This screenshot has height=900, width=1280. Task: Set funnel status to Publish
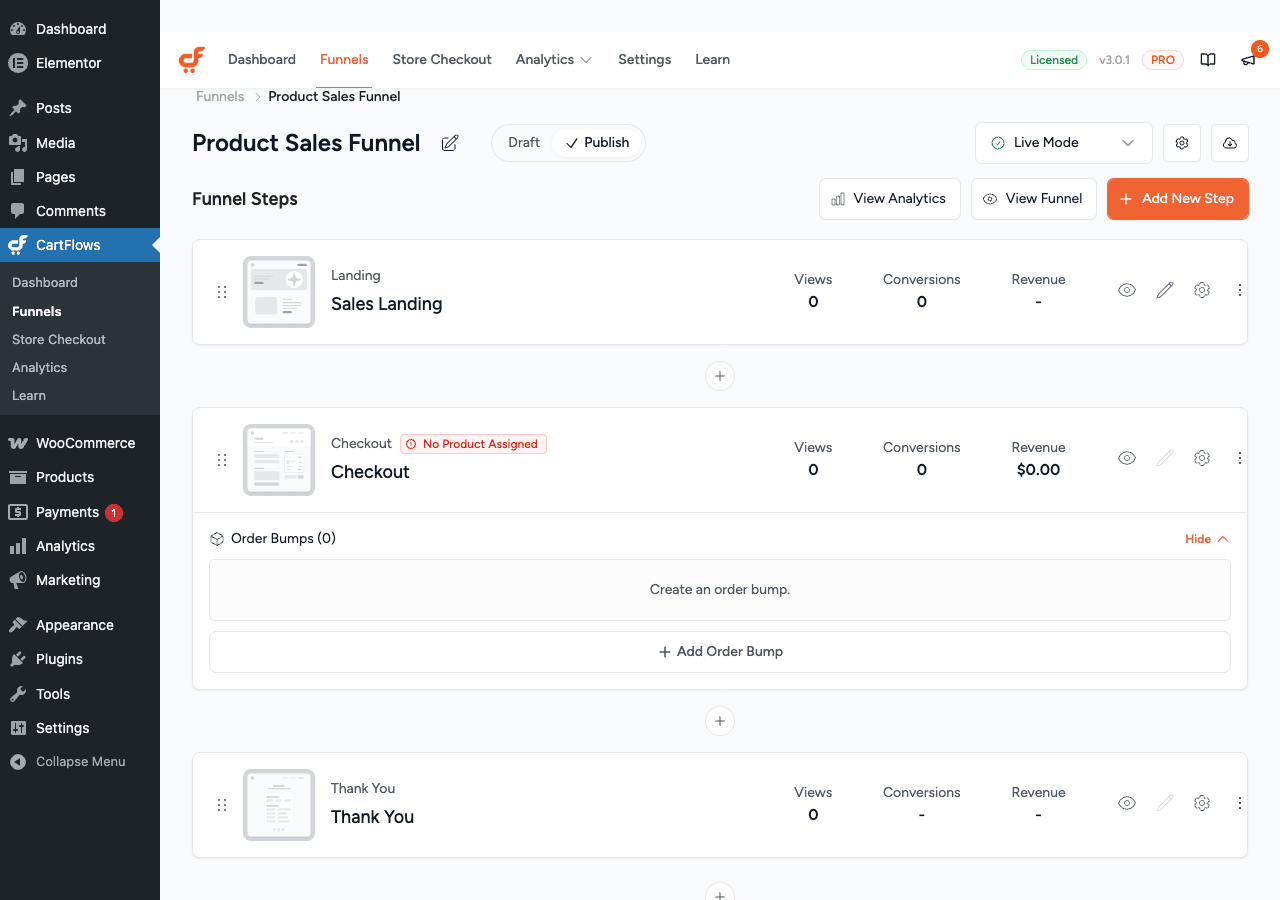coord(598,143)
